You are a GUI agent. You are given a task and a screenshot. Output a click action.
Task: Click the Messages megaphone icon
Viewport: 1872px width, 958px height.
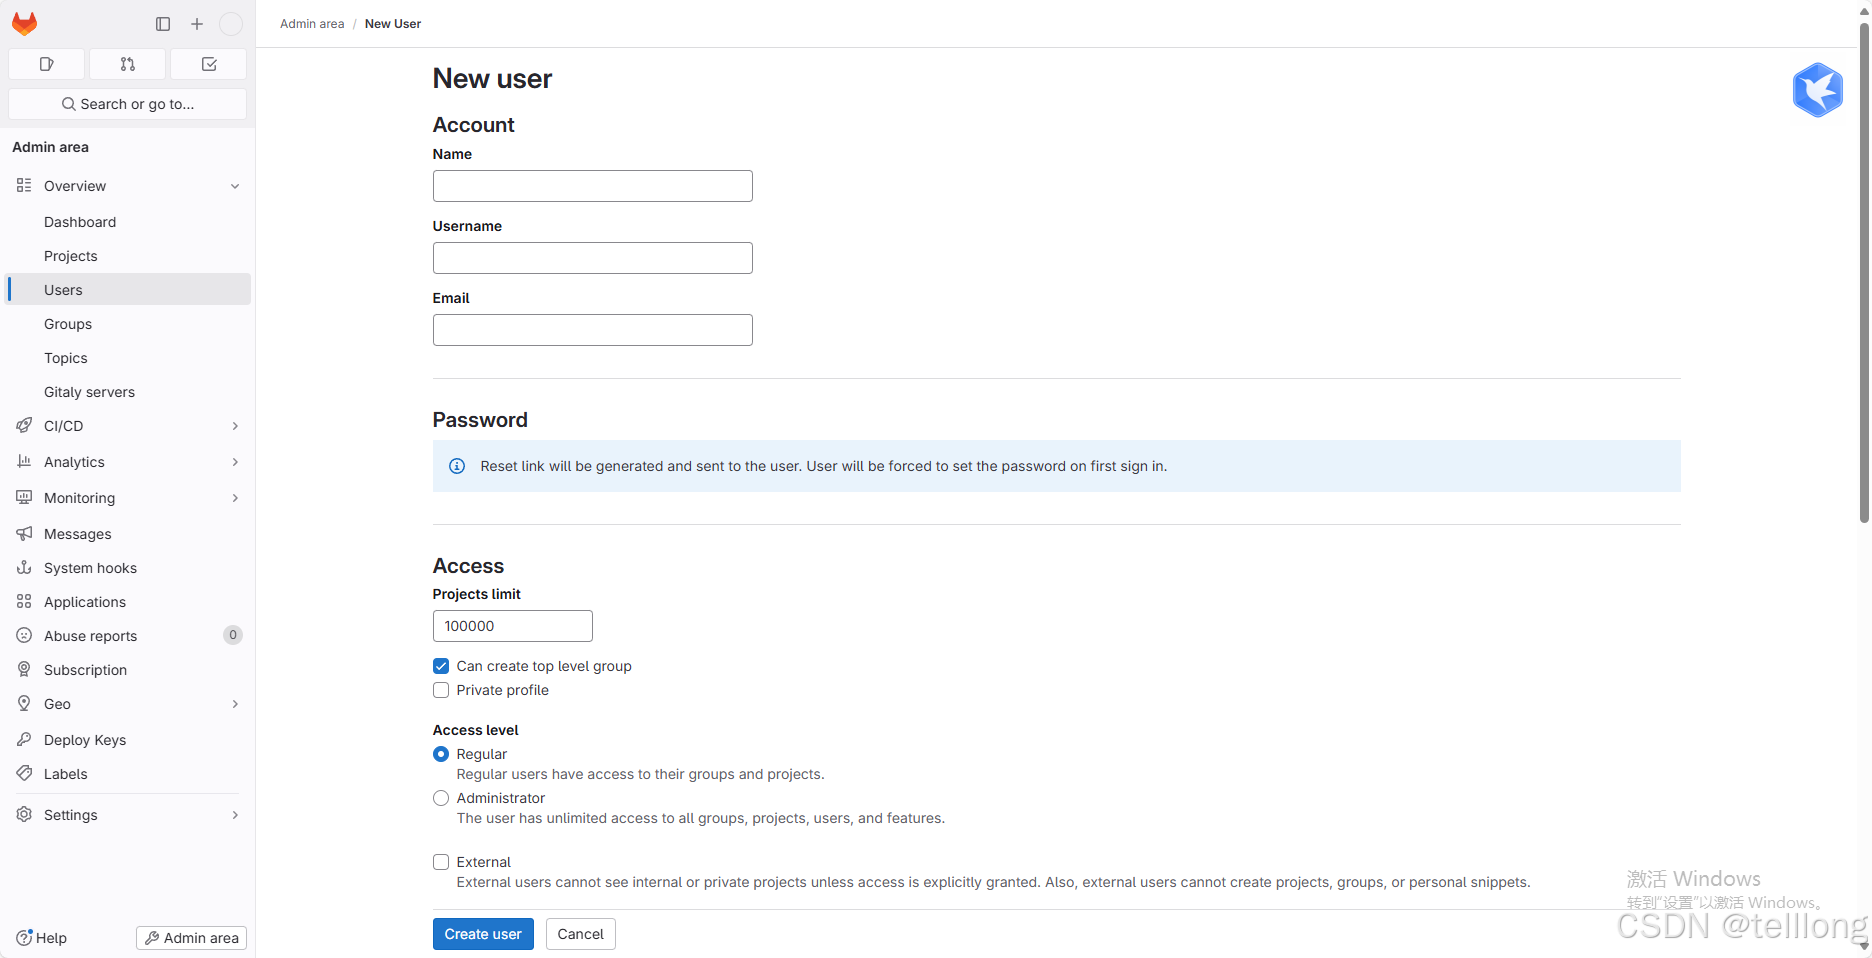(24, 533)
